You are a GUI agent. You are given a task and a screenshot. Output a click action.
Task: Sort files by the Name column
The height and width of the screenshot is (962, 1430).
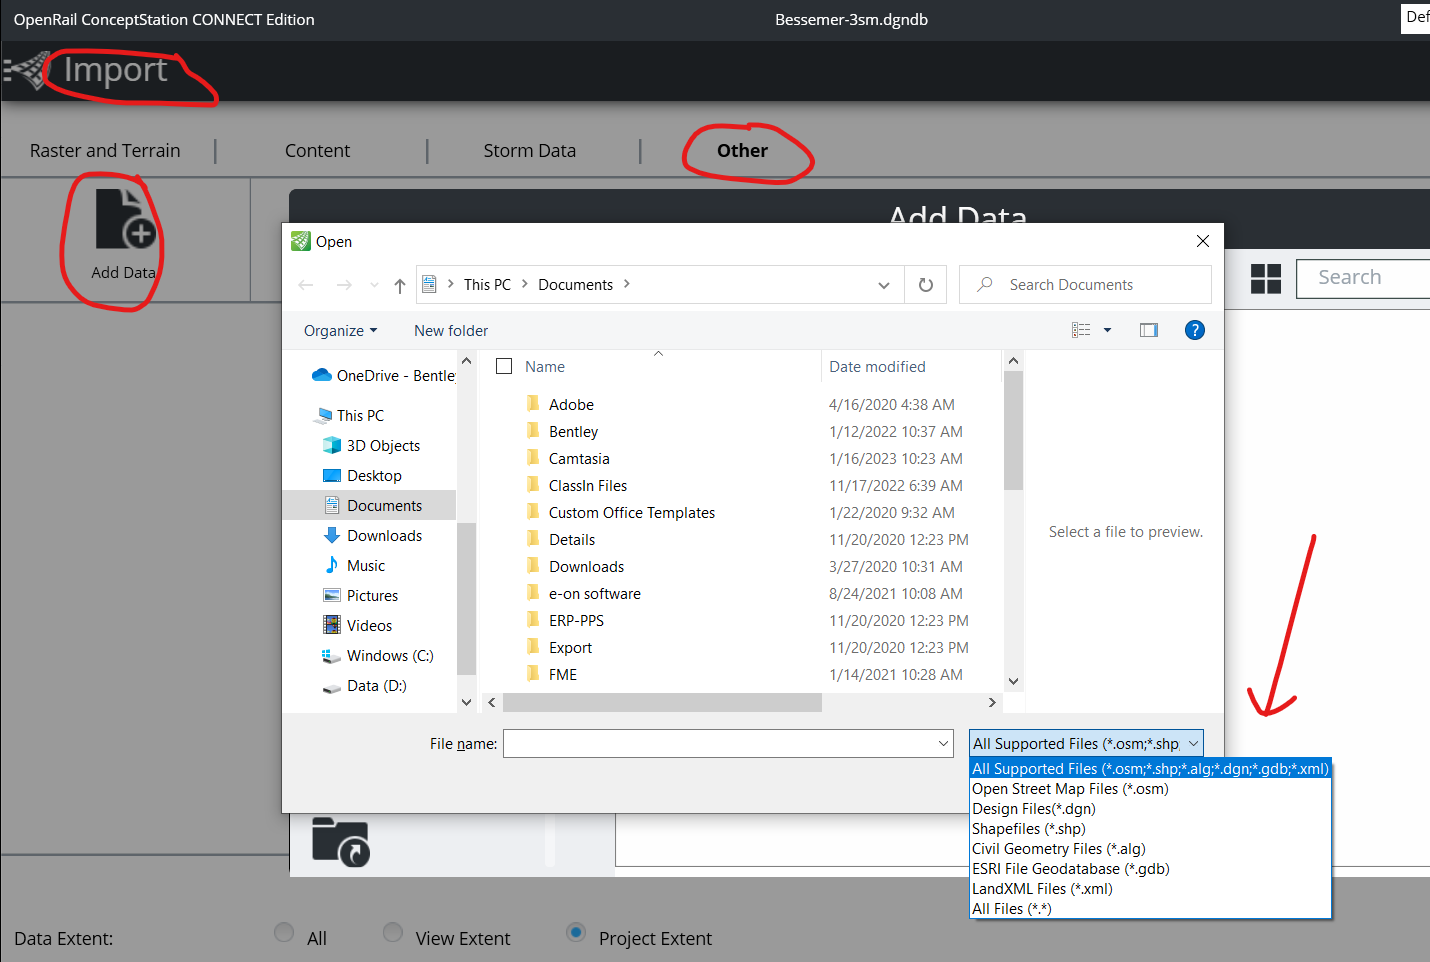pyautogui.click(x=545, y=367)
